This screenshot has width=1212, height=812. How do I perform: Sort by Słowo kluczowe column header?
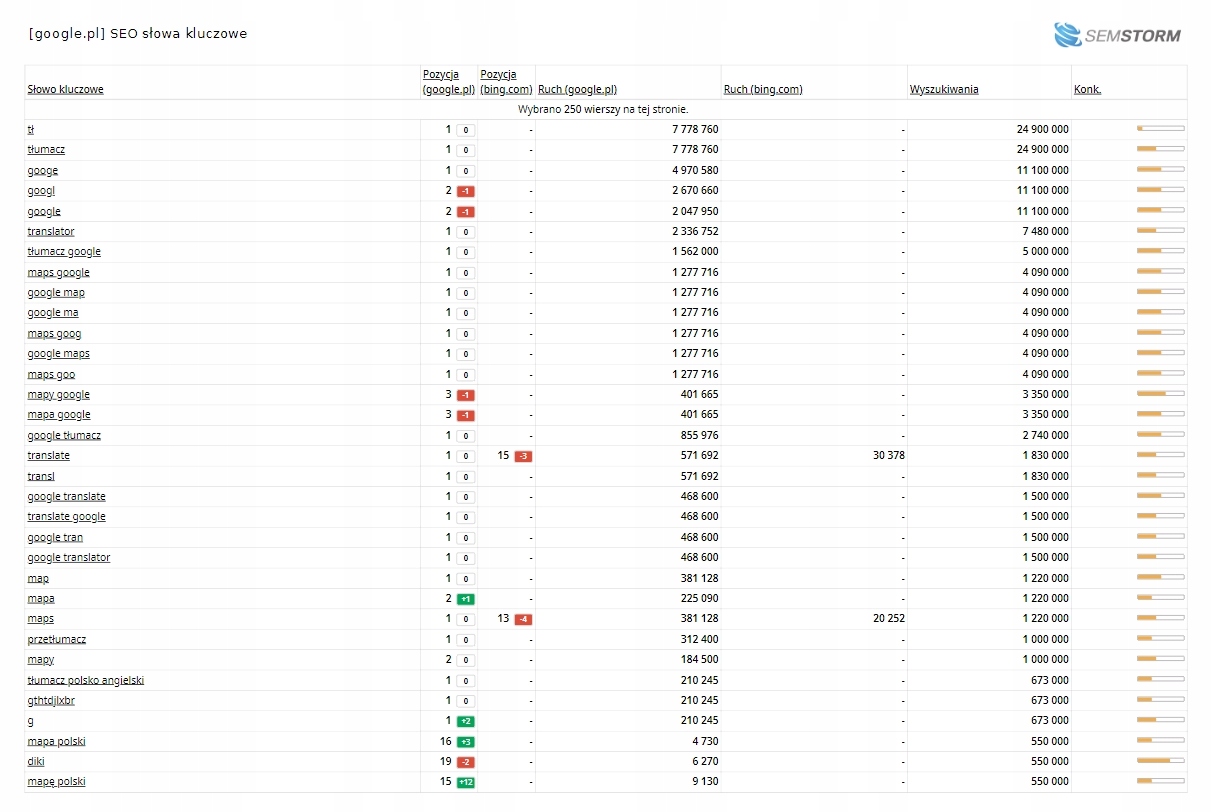65,90
